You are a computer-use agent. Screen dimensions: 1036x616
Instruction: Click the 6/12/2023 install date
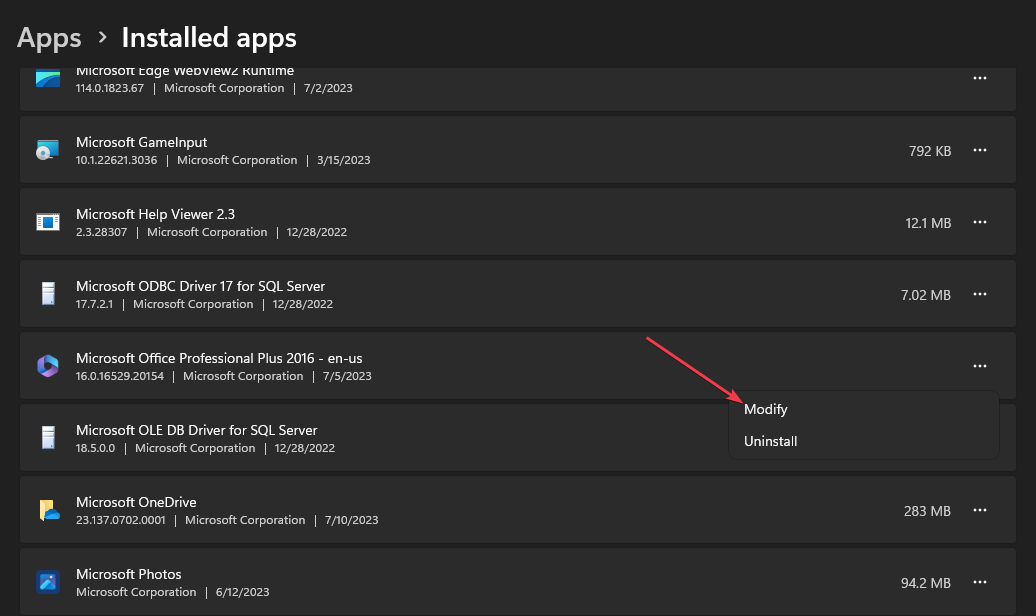coord(242,592)
